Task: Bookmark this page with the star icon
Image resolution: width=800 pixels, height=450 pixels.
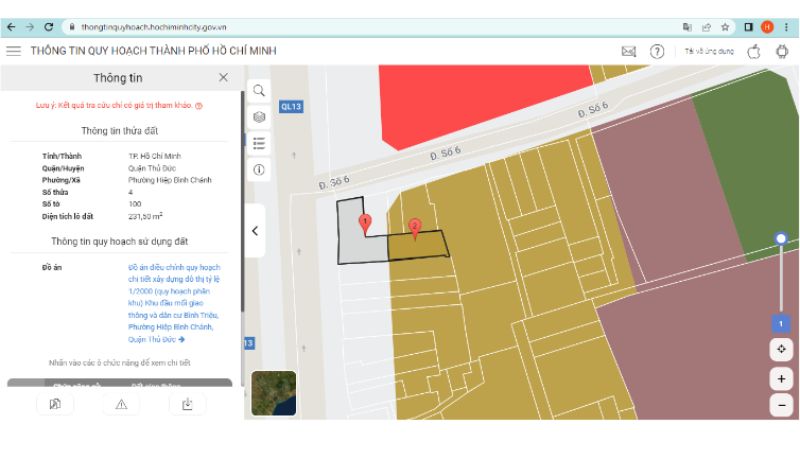Action: [x=725, y=27]
